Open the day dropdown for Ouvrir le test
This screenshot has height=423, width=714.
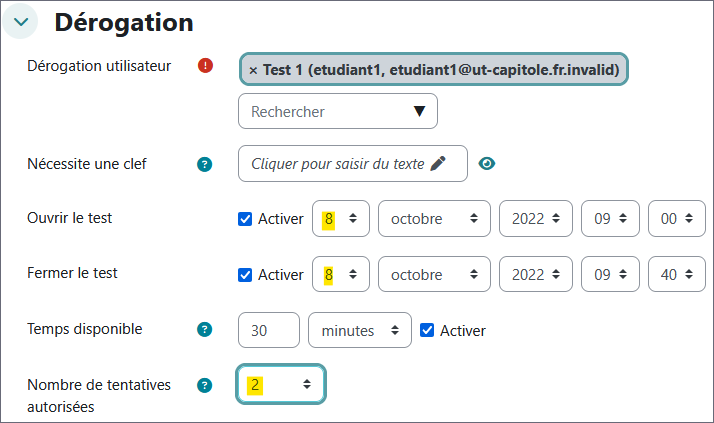tap(341, 219)
